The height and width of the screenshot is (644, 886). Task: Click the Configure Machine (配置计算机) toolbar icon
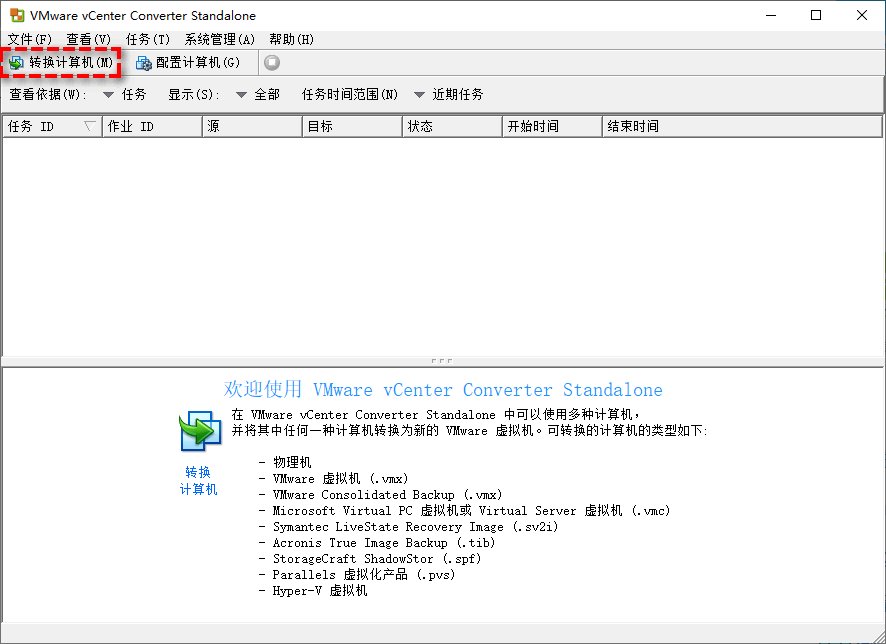(x=143, y=63)
